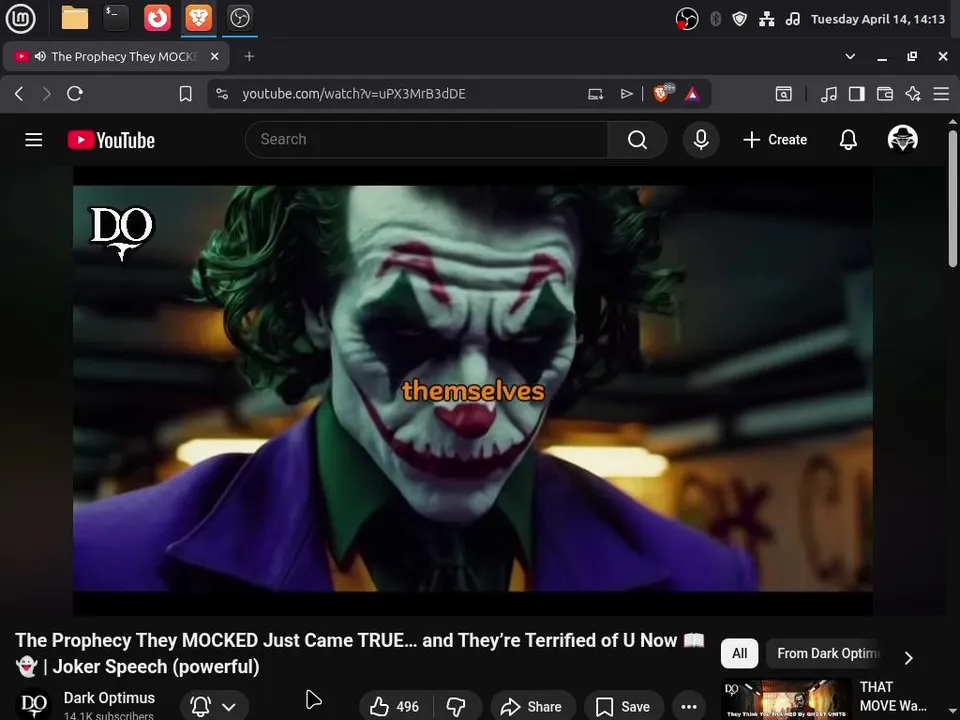Reload the current YouTube page
The image size is (960, 720).
(x=75, y=94)
